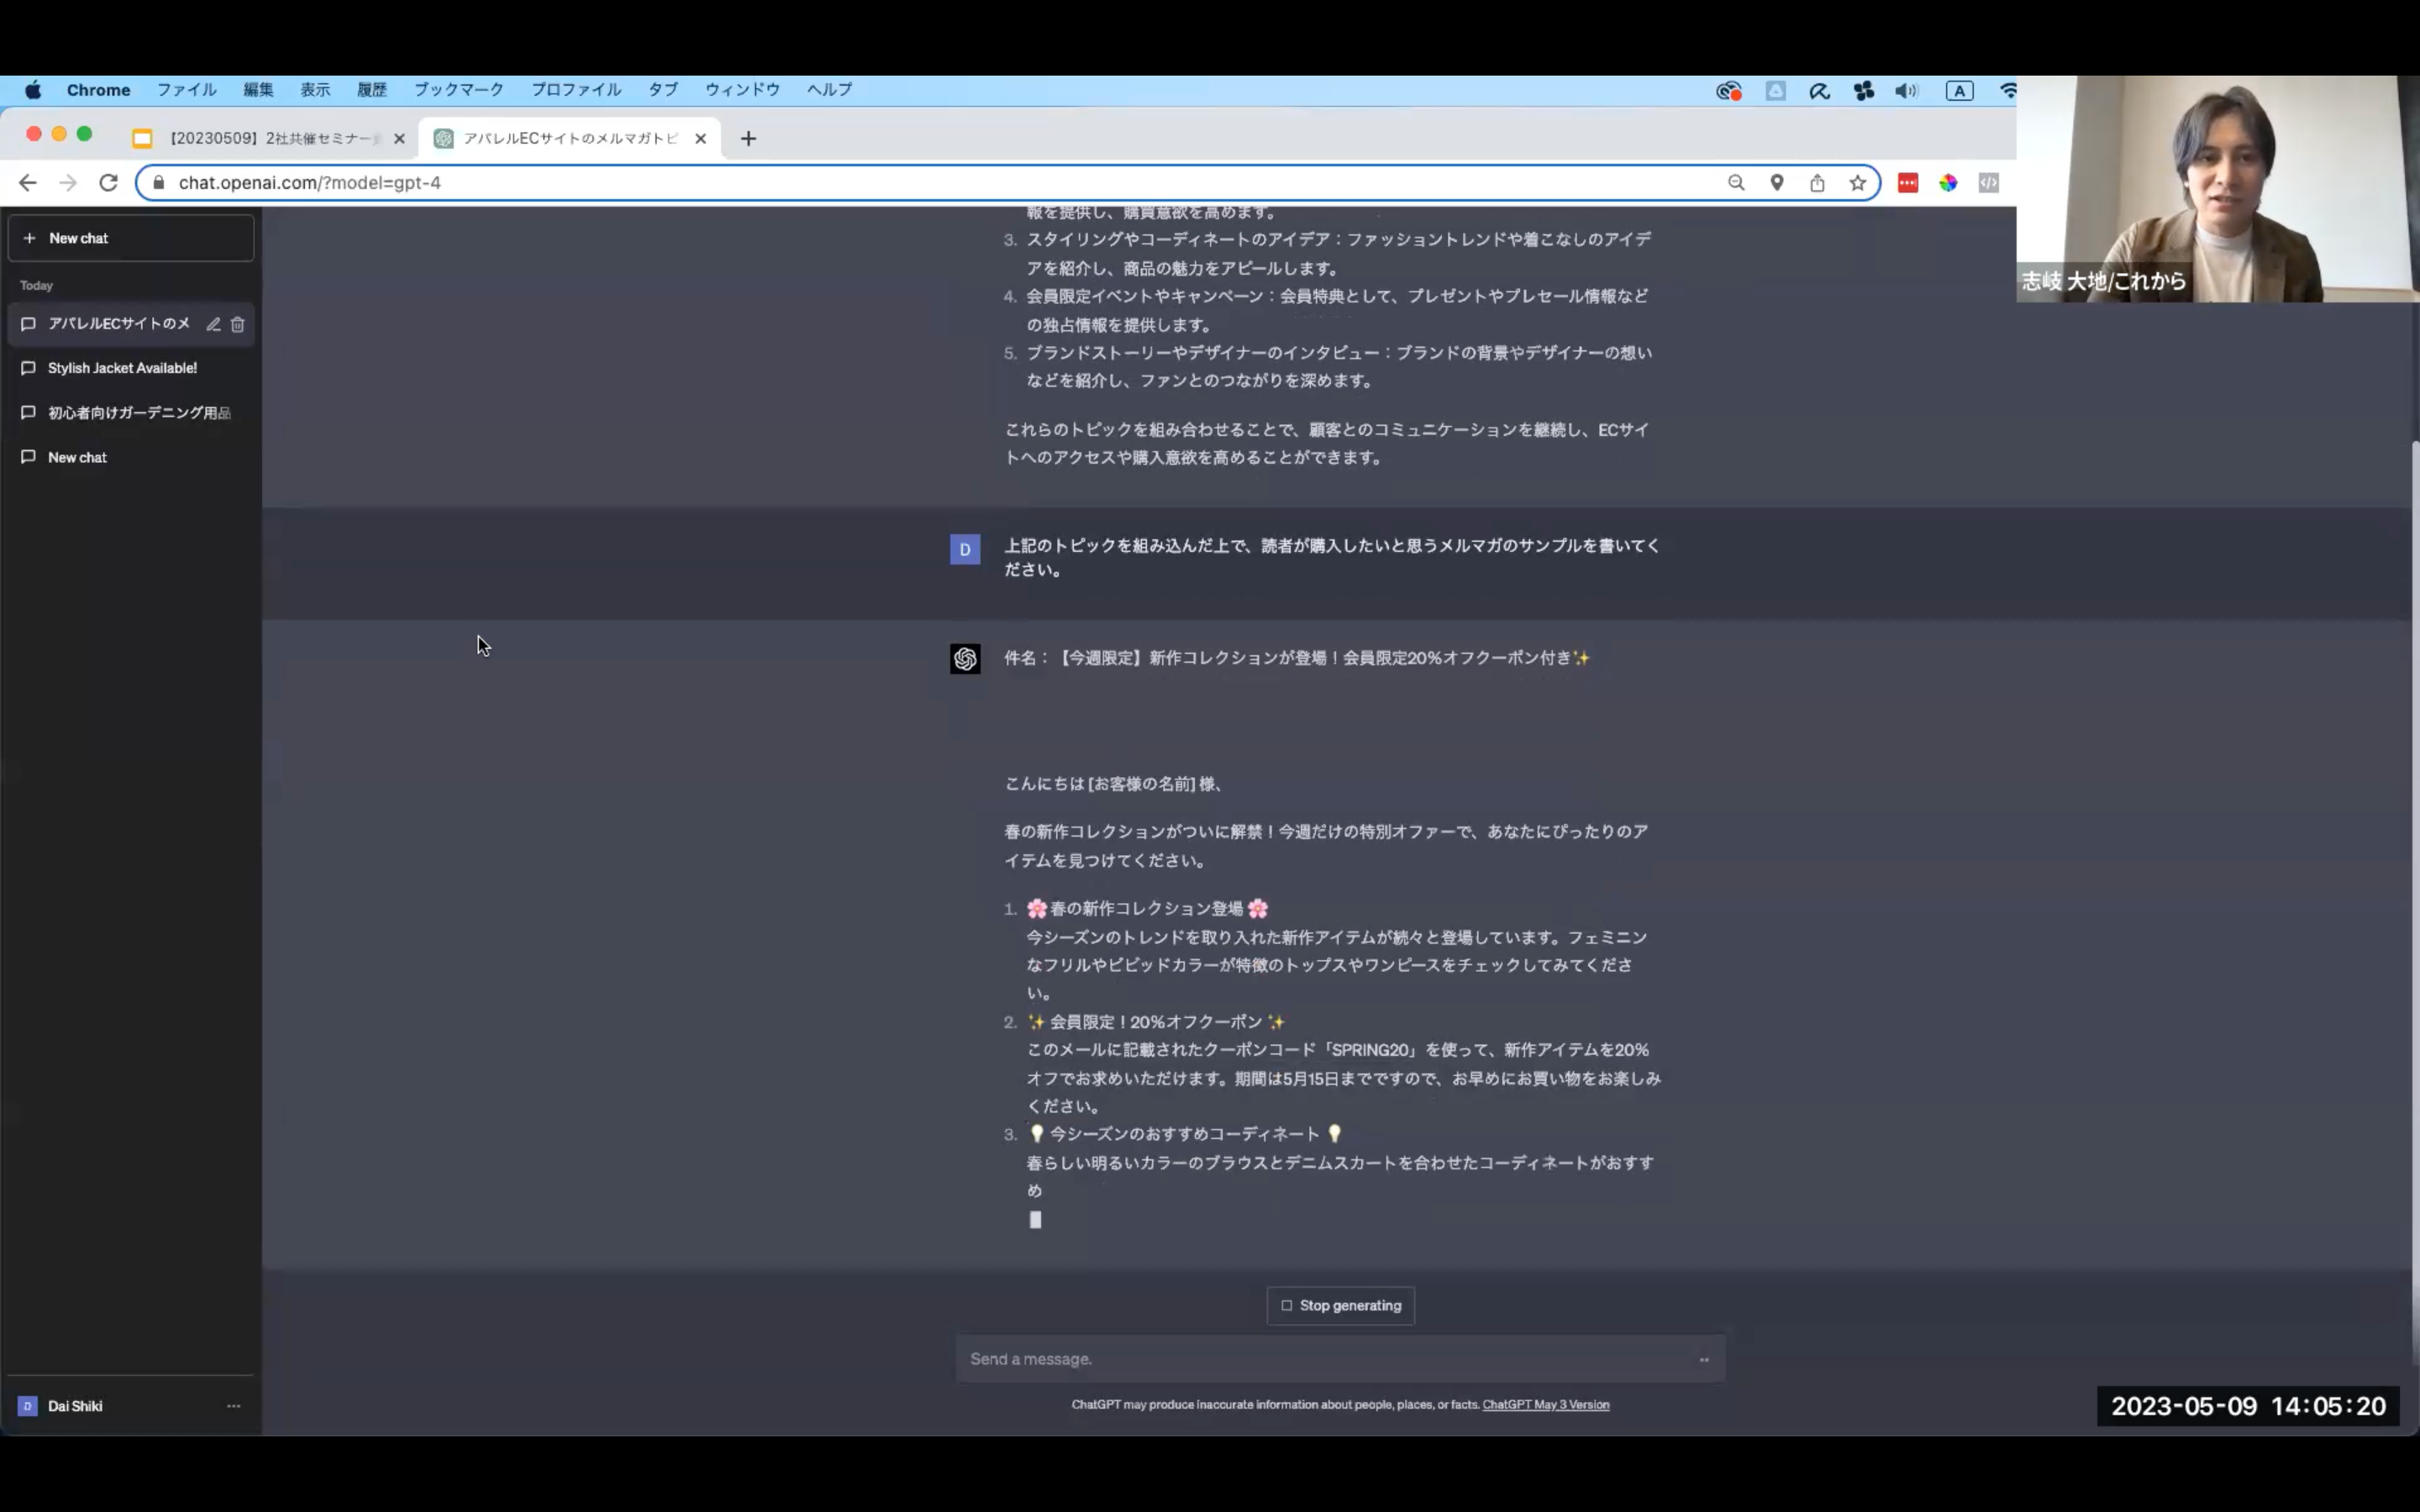
Task: Open Dai Shiki account options menu
Action: [x=233, y=1406]
